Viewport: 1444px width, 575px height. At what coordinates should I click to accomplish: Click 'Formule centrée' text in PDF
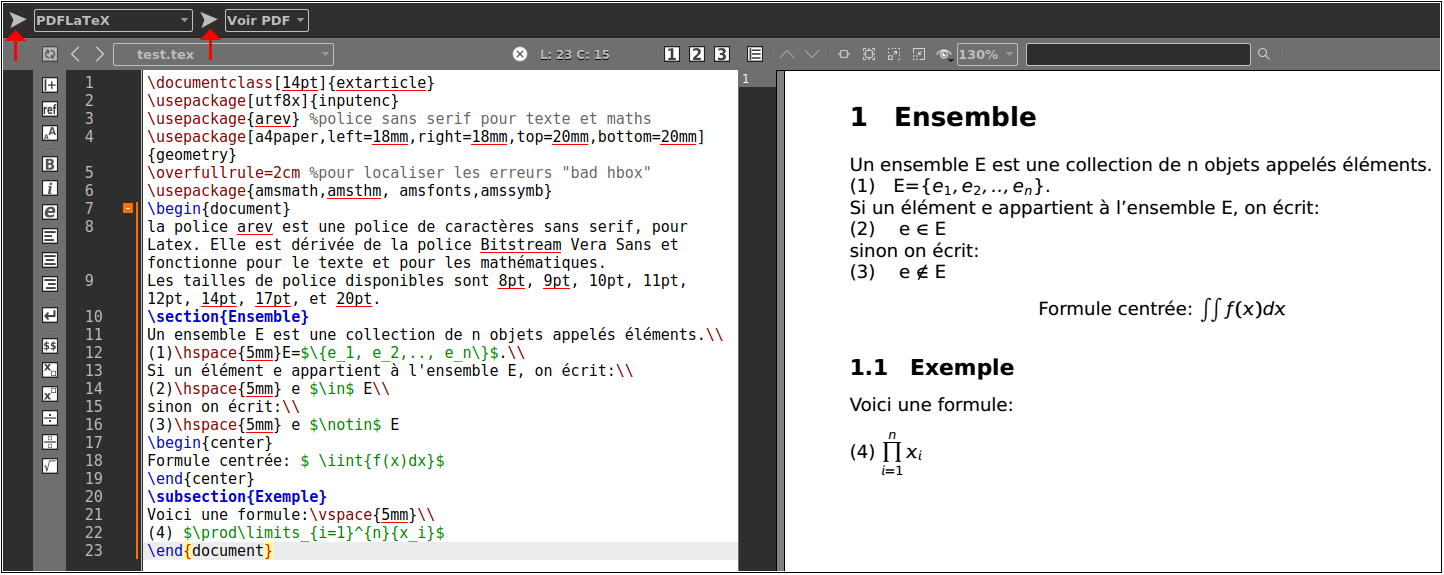click(1117, 309)
